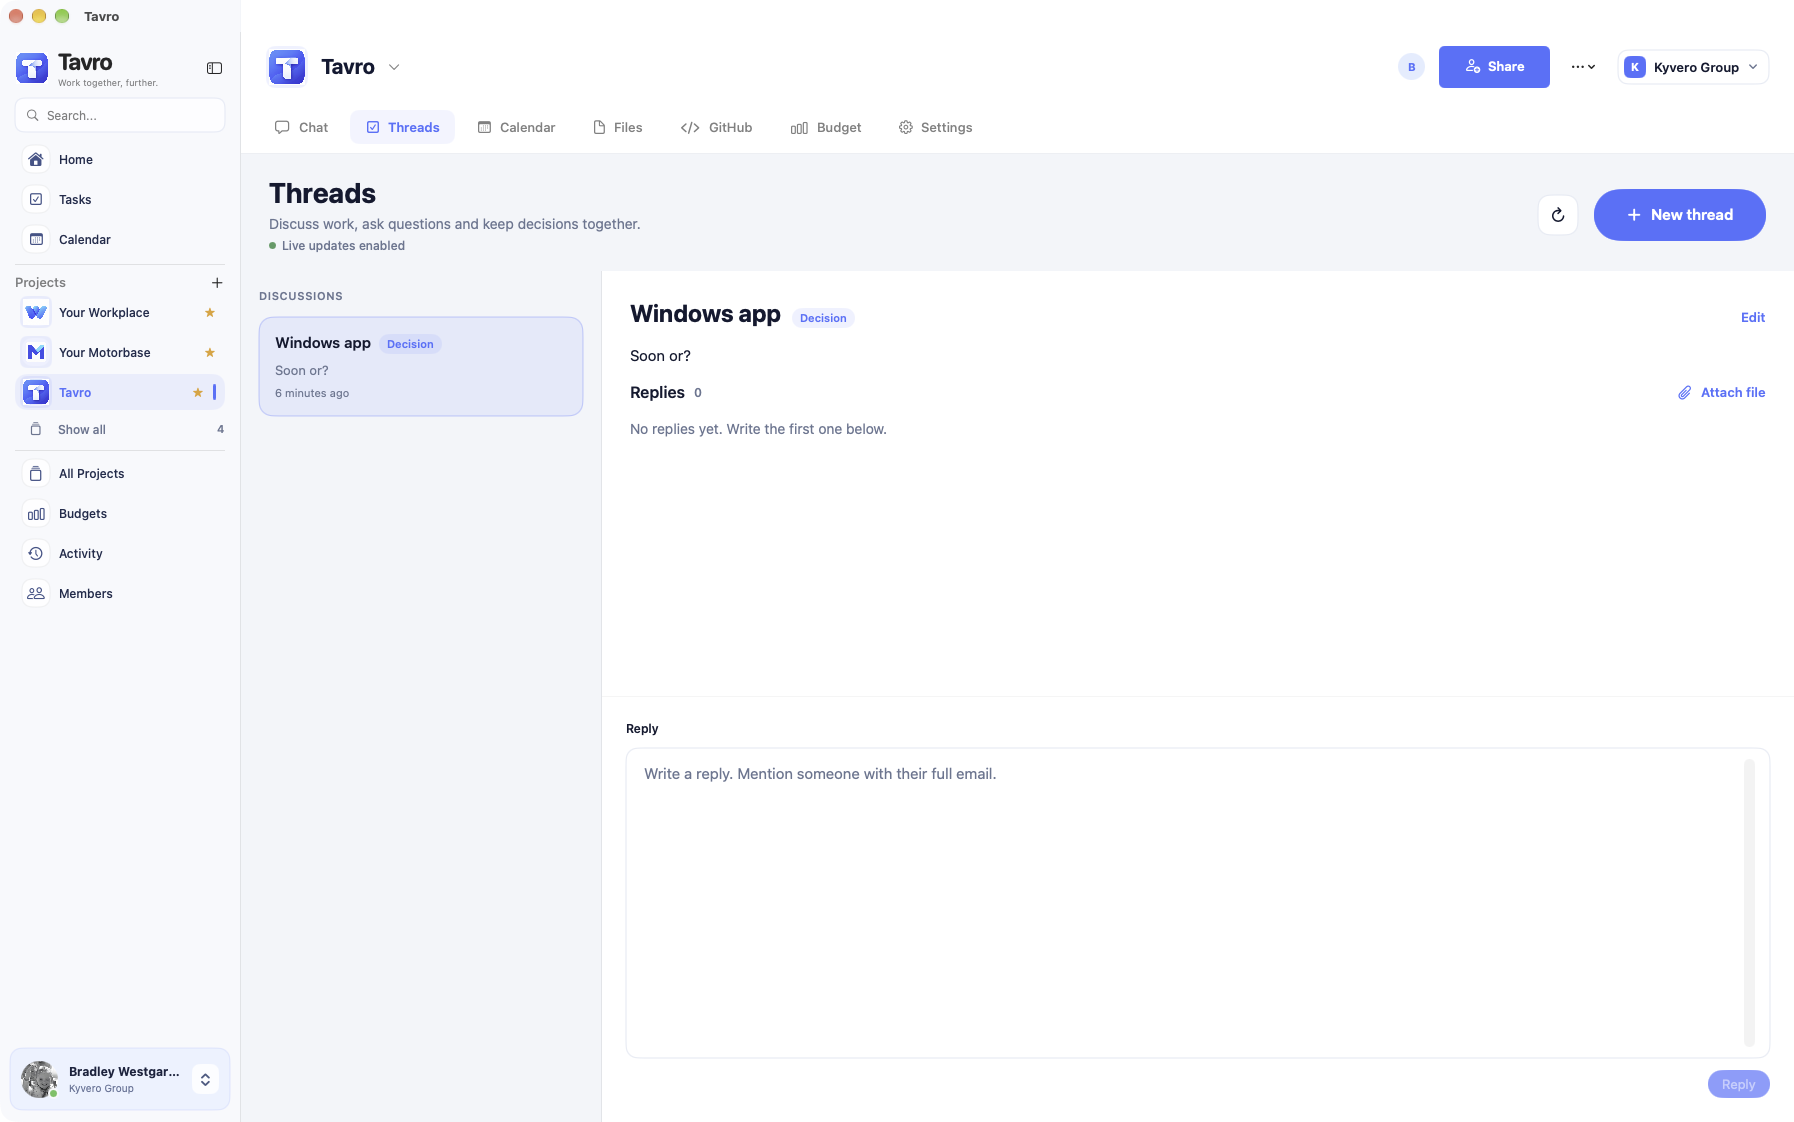Open the Your Workplace project
This screenshot has width=1794, height=1122.
pos(120,313)
